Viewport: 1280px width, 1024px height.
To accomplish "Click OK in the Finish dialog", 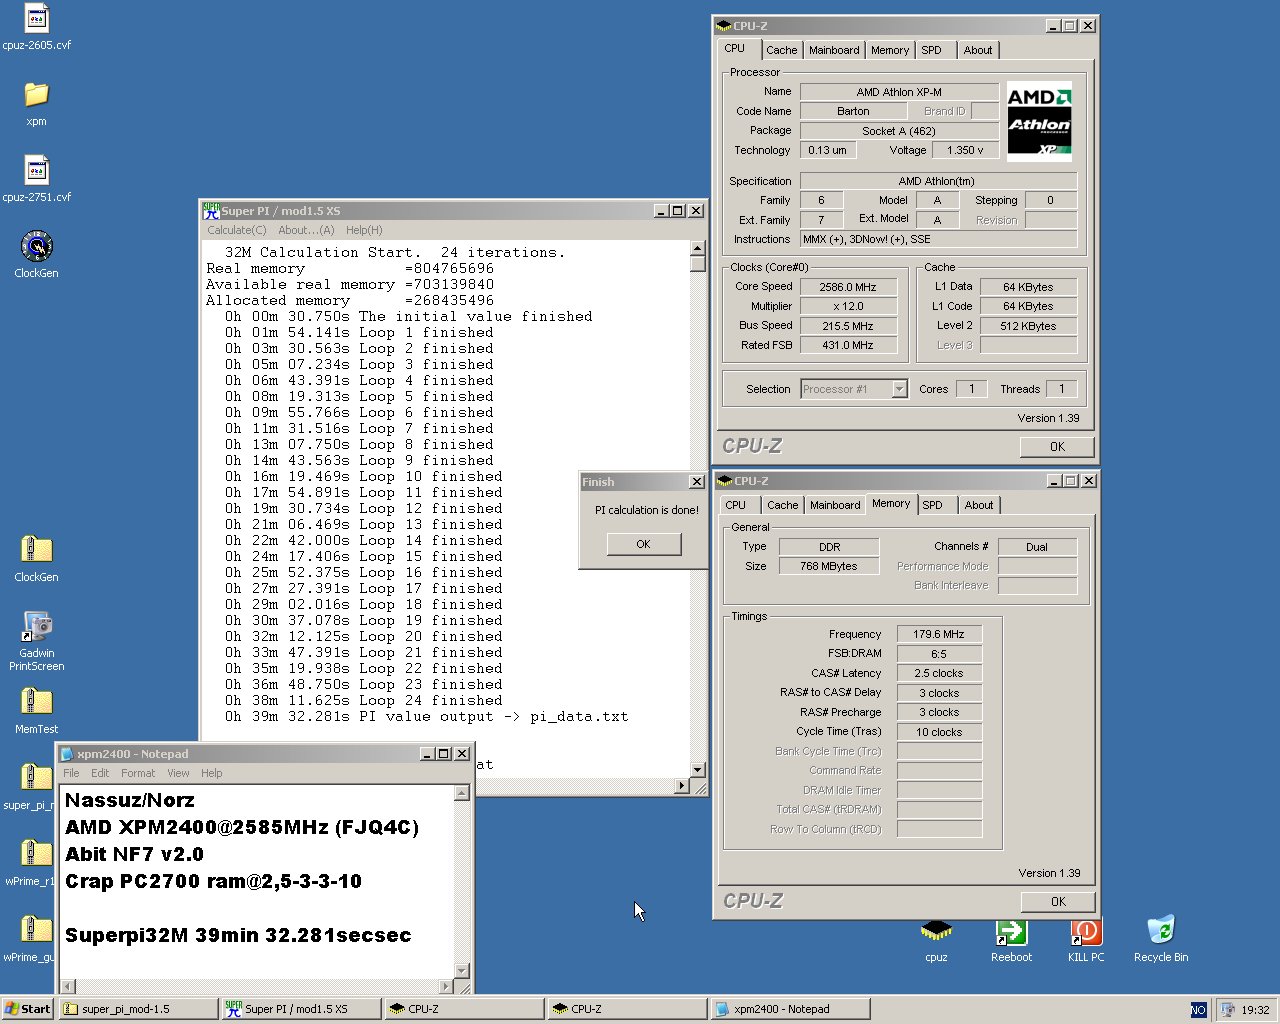I will point(643,544).
